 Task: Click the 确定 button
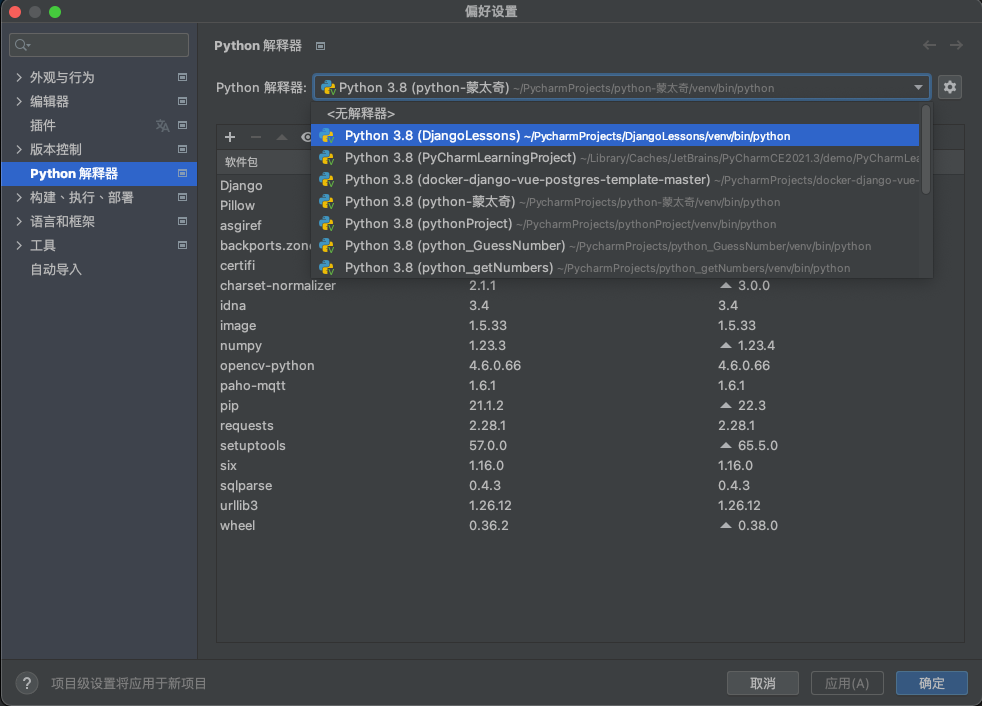tap(931, 683)
